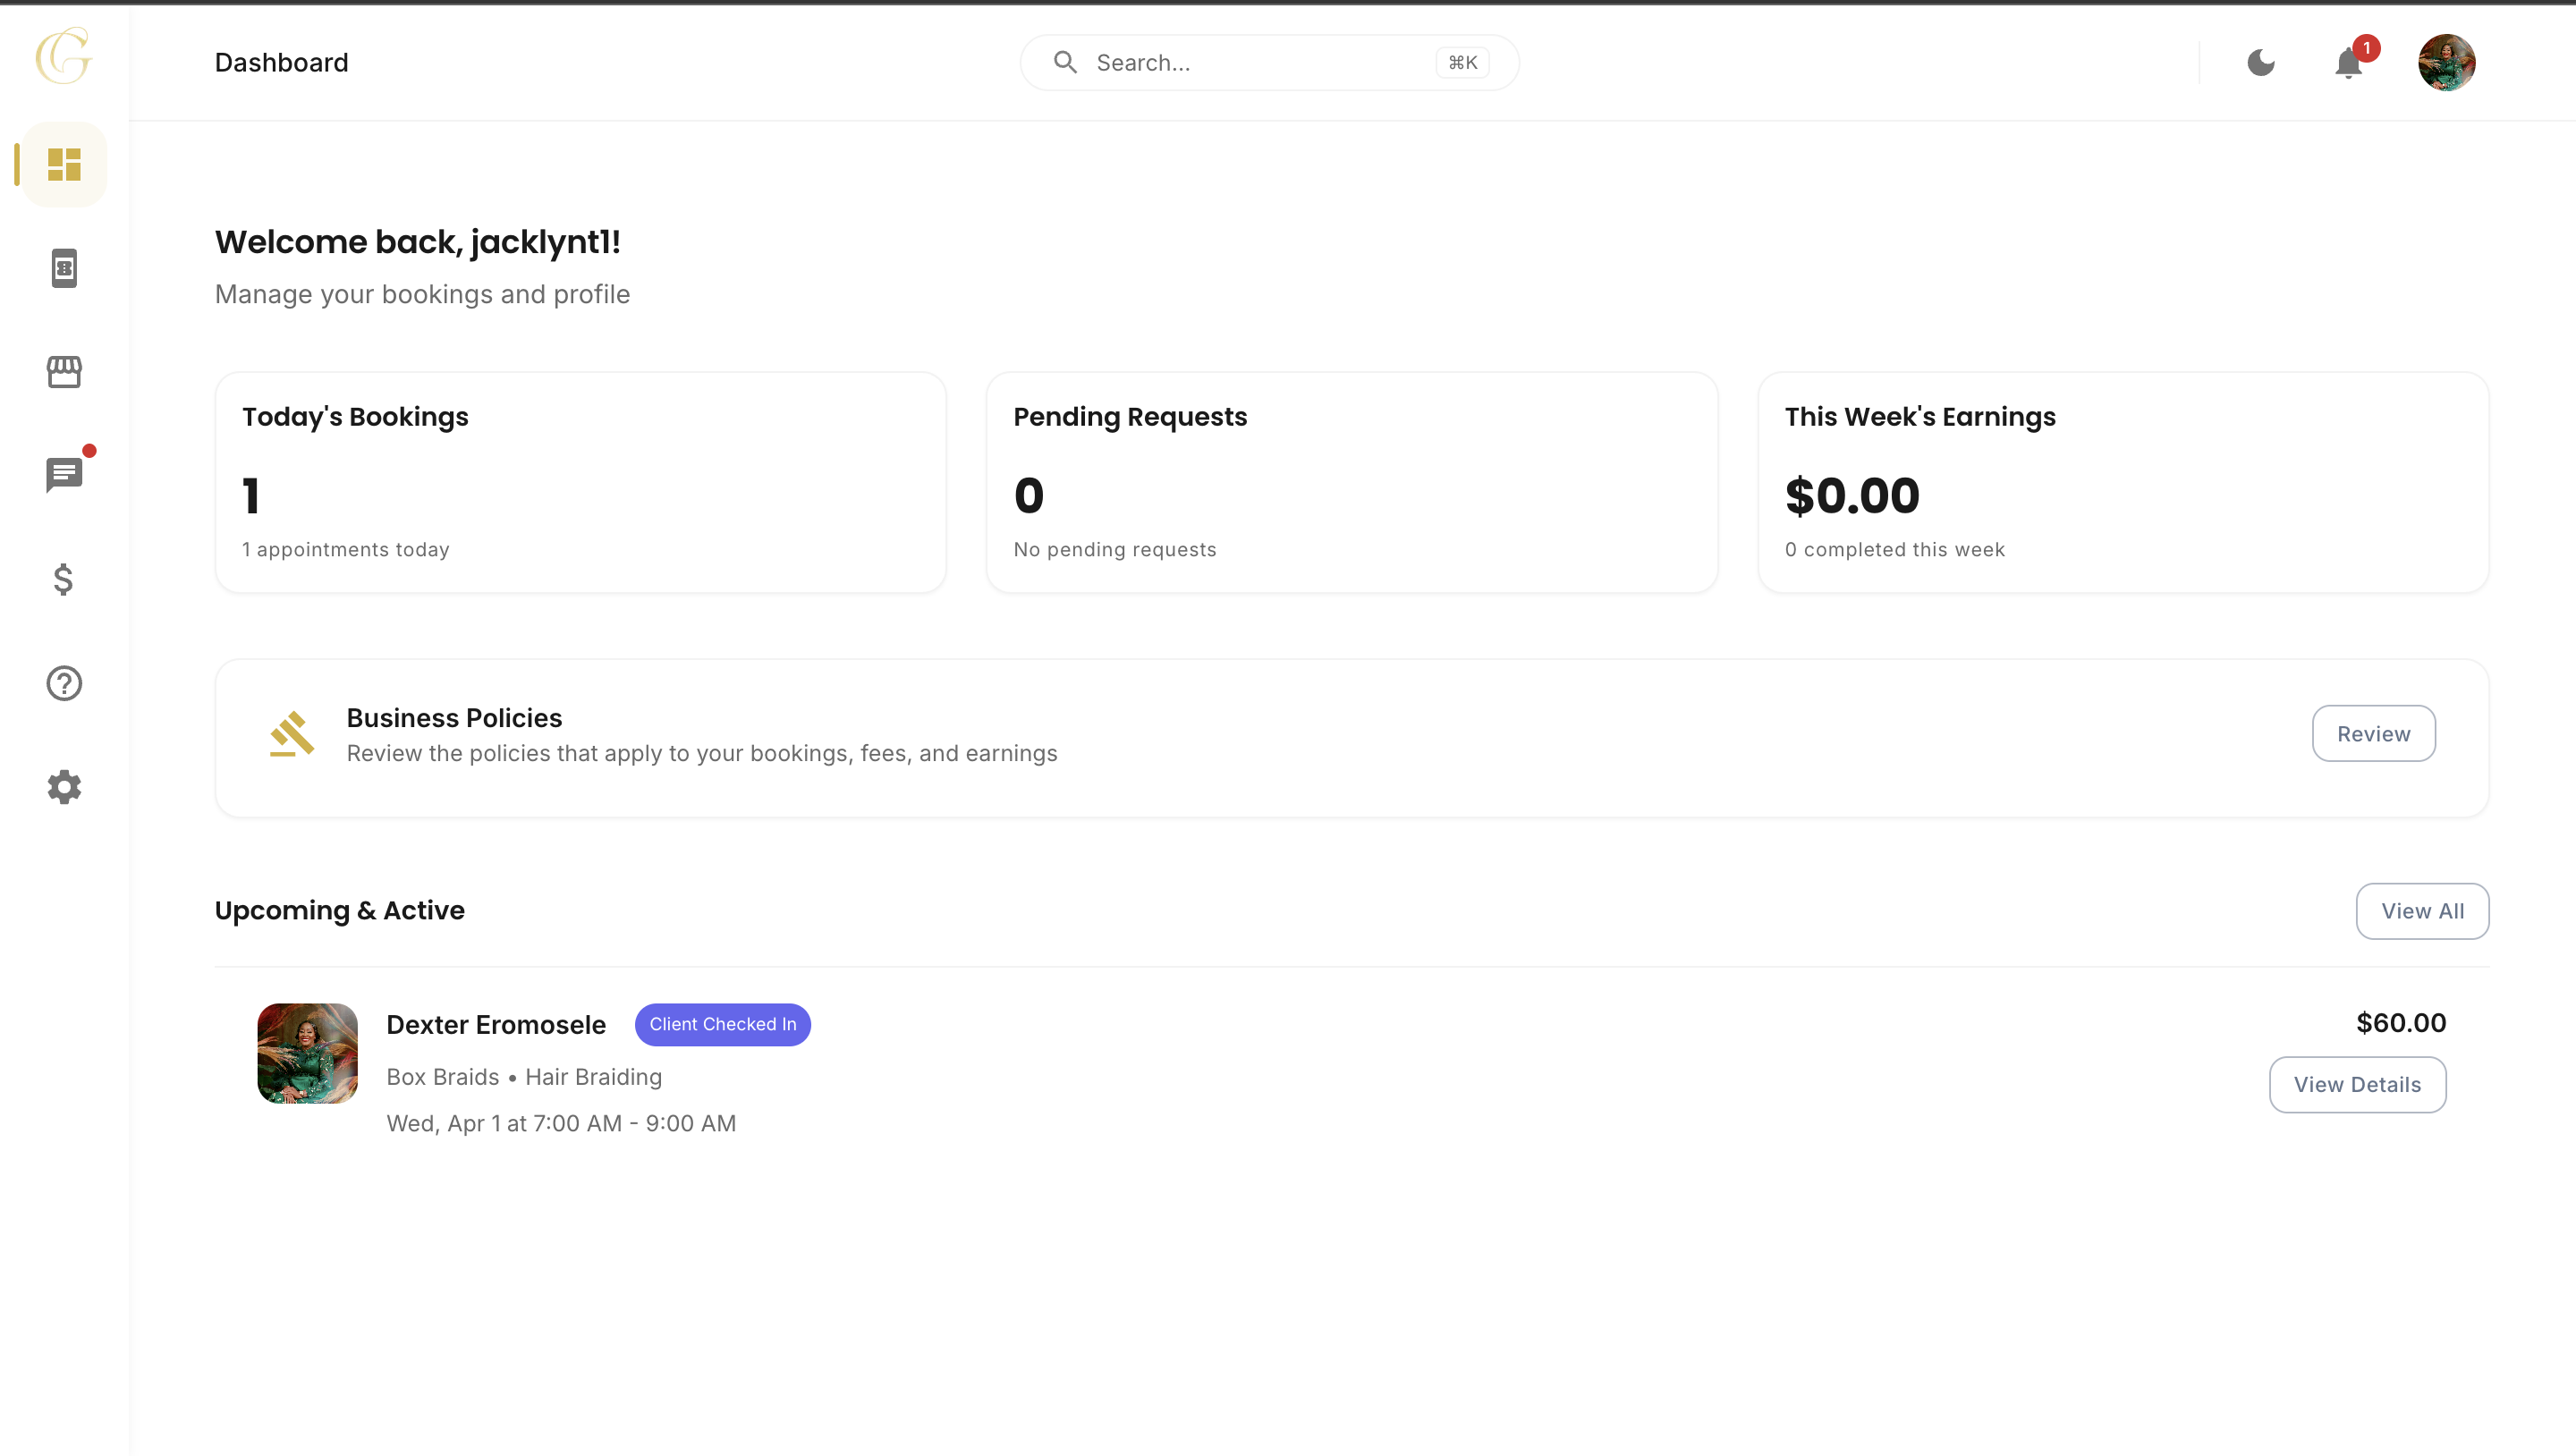Image resolution: width=2576 pixels, height=1456 pixels.
Task: Open the storefront sidebar icon
Action: (64, 372)
